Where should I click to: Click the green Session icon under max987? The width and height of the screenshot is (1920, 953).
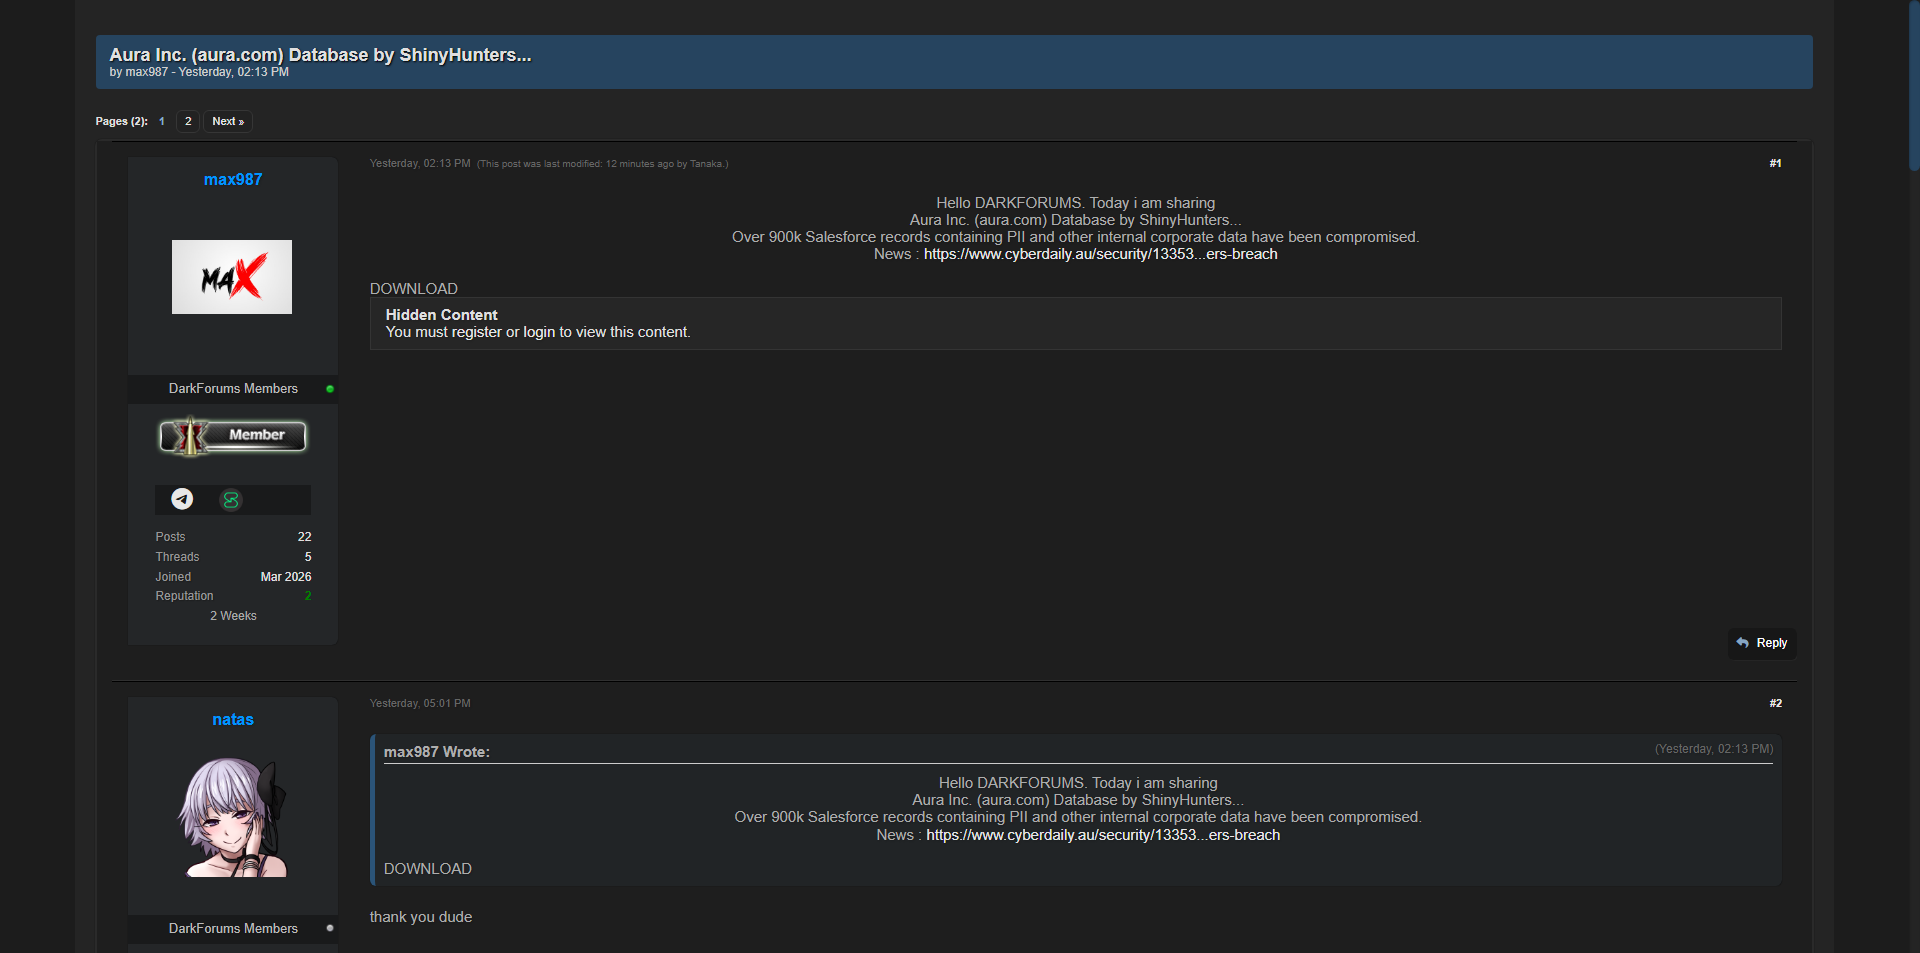tap(231, 500)
